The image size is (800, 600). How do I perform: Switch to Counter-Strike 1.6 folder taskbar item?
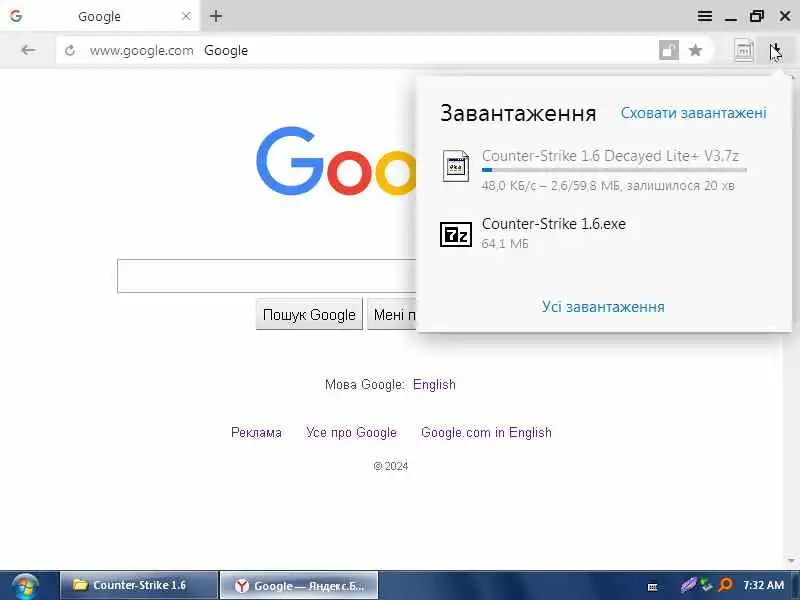tap(139, 585)
